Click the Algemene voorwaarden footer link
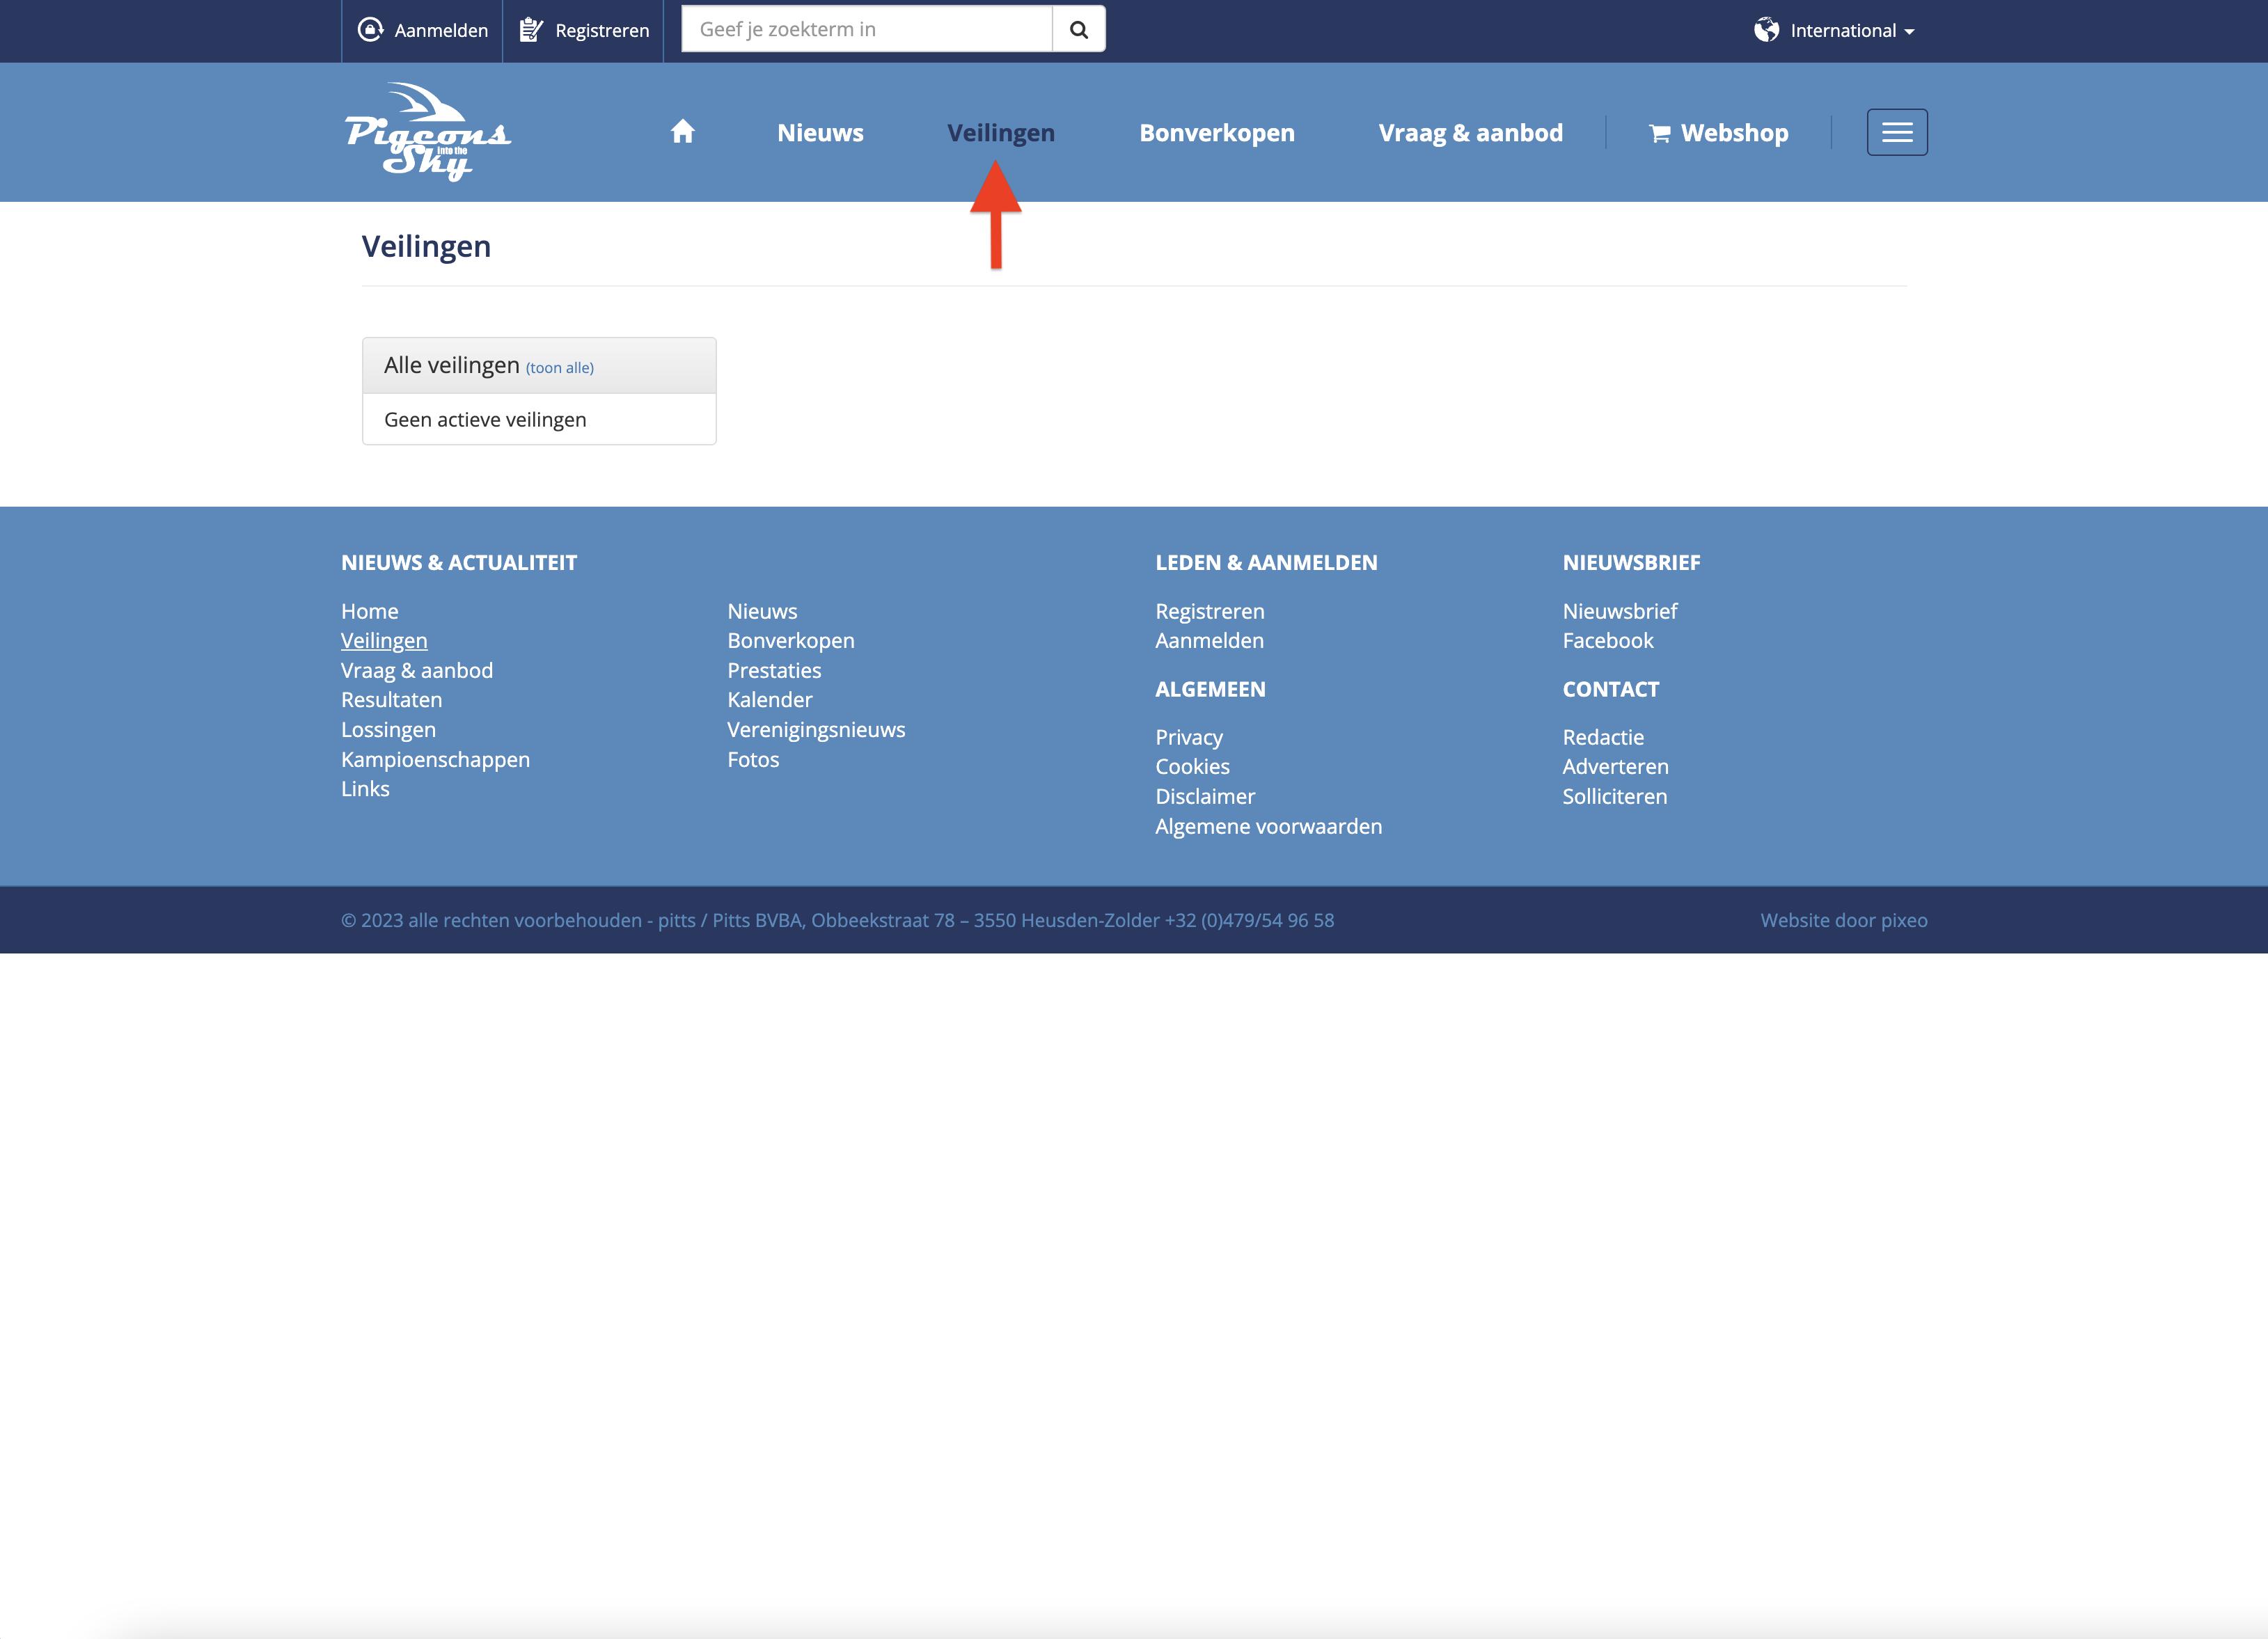This screenshot has width=2268, height=1639. (1268, 826)
